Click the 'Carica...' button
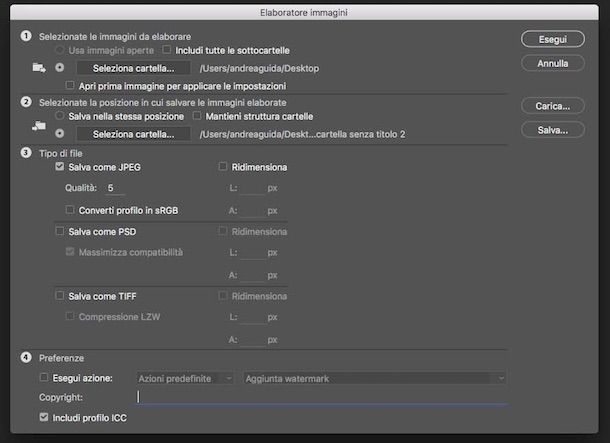The width and height of the screenshot is (610, 443). pyautogui.click(x=552, y=106)
